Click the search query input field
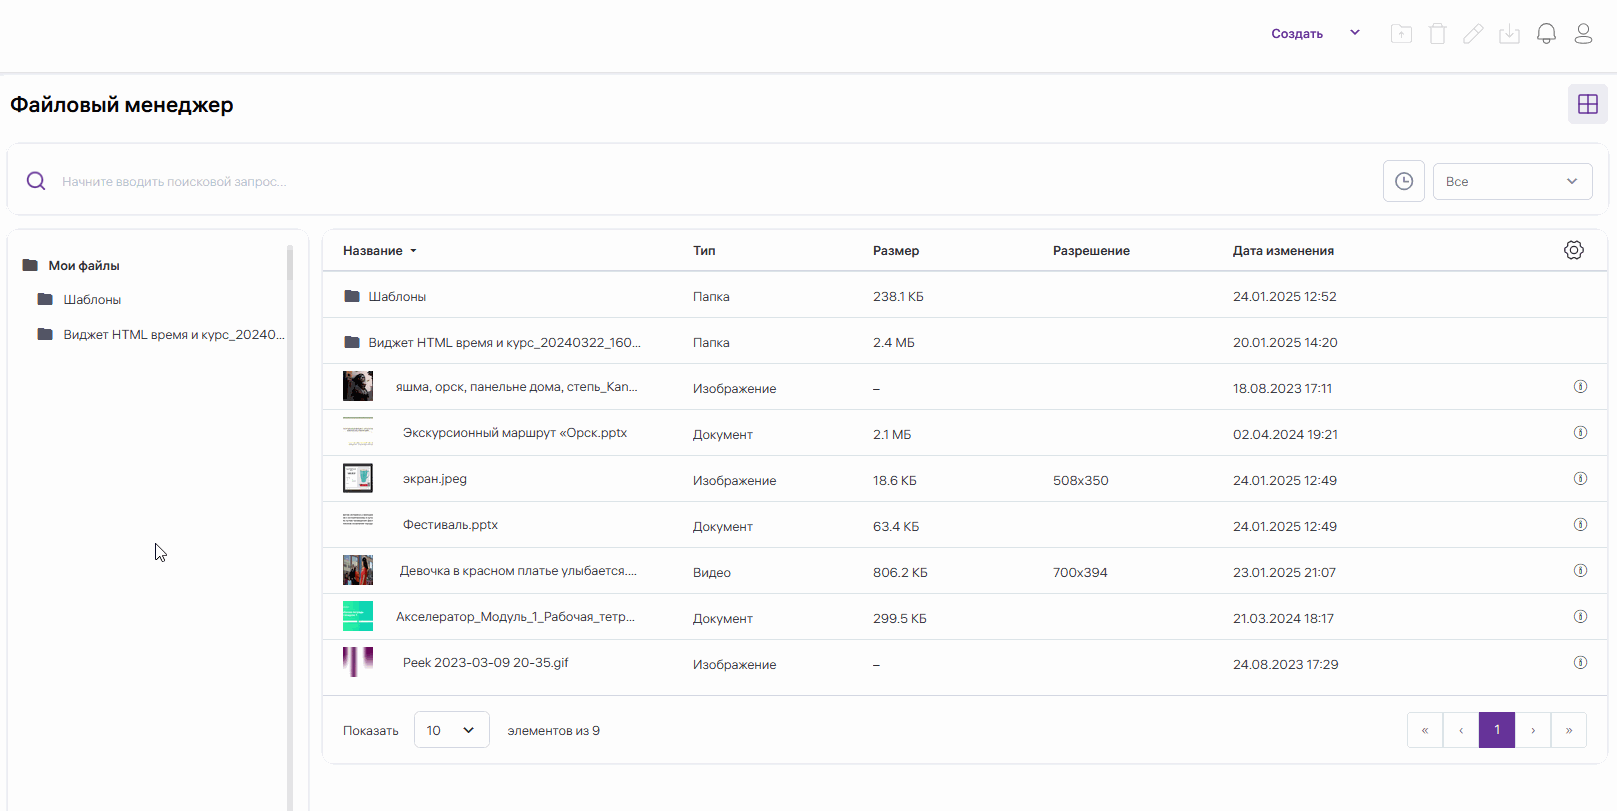This screenshot has width=1617, height=811. (x=700, y=181)
